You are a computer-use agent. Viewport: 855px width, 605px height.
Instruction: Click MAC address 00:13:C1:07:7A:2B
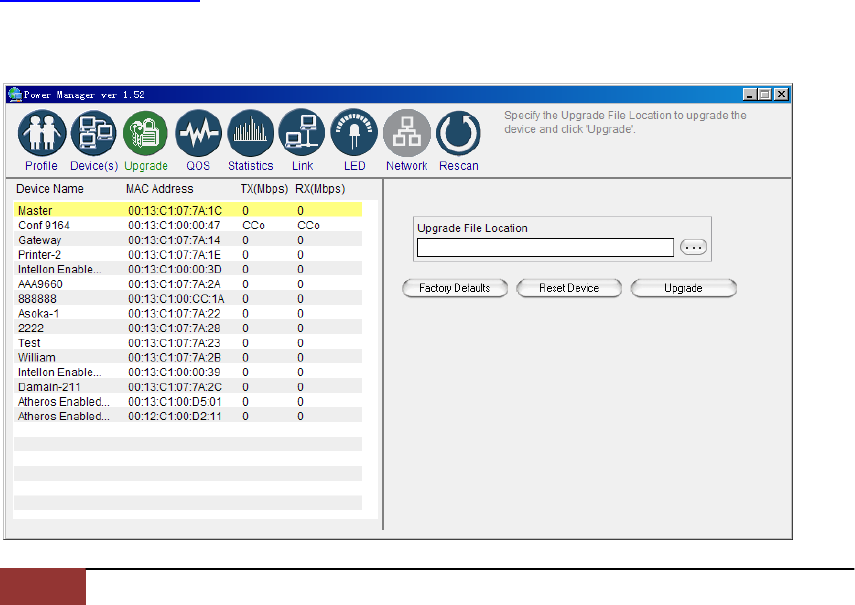pos(174,358)
